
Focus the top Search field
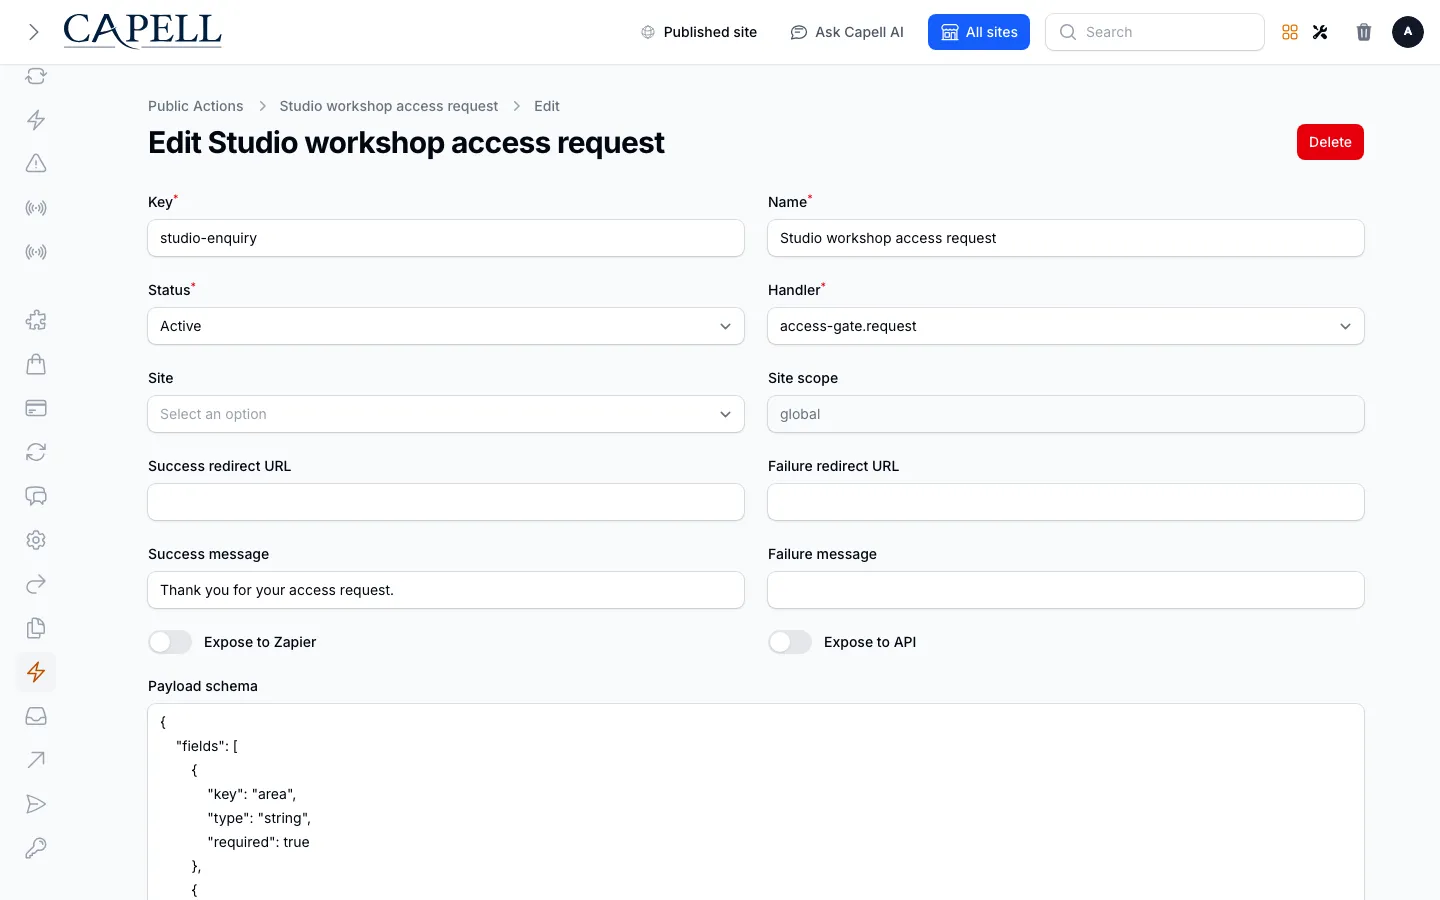point(1155,32)
